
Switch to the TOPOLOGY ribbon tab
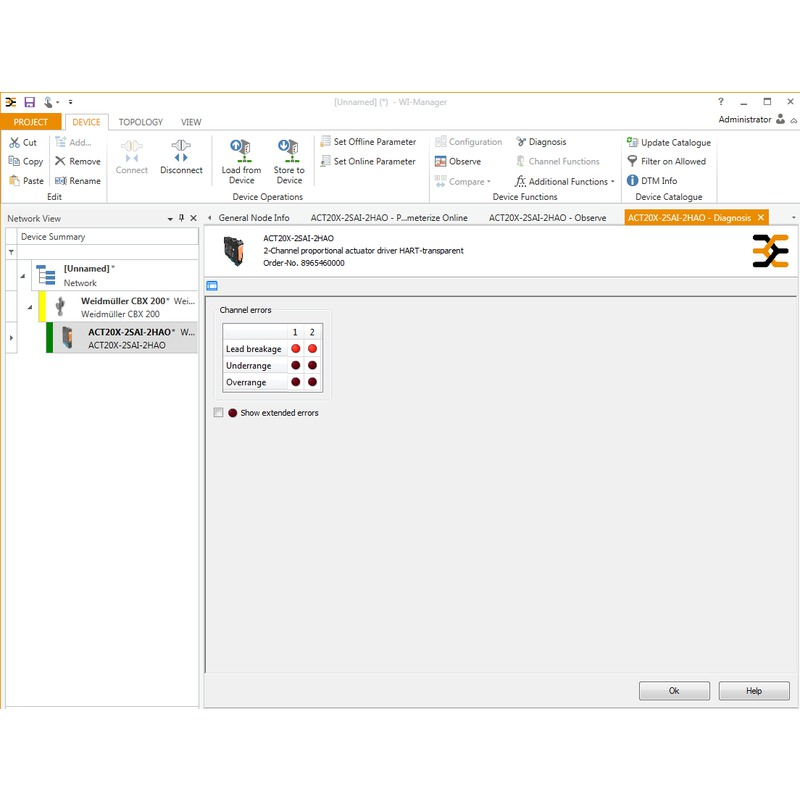[x=141, y=122]
